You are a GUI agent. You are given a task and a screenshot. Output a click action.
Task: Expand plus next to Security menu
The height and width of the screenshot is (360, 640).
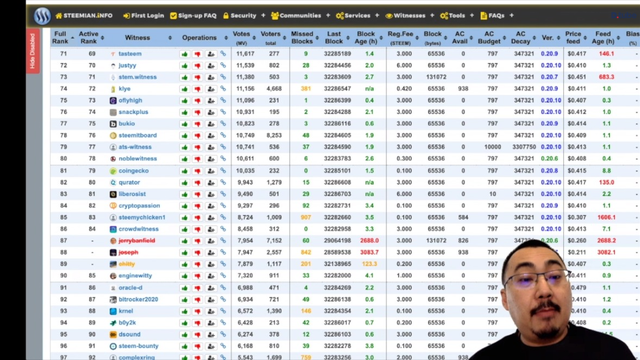tap(263, 16)
